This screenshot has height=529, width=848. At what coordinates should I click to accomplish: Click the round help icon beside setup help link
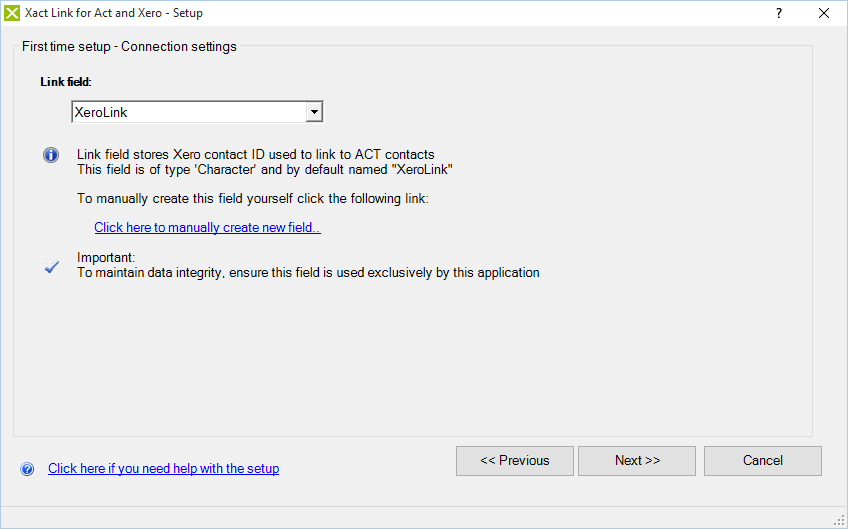point(27,469)
